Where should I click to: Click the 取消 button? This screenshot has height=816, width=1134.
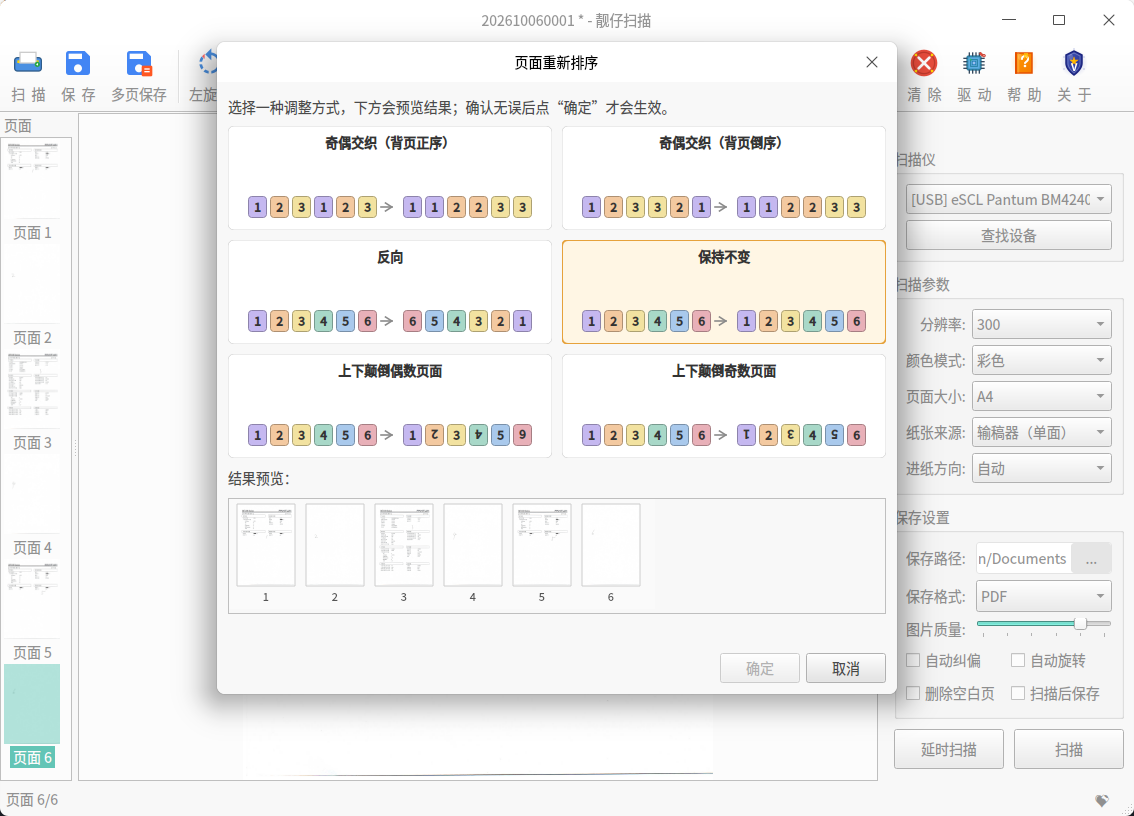pos(845,668)
